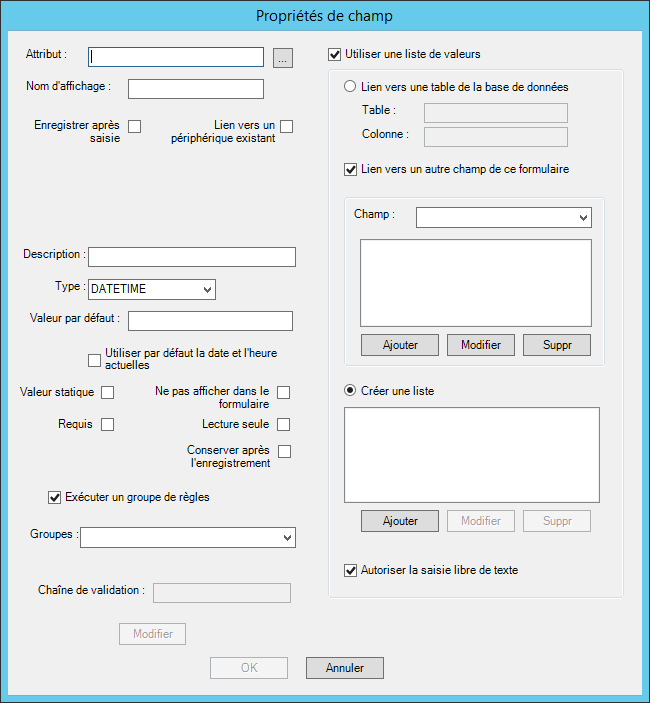Click the Créer une liste list box

(472, 455)
